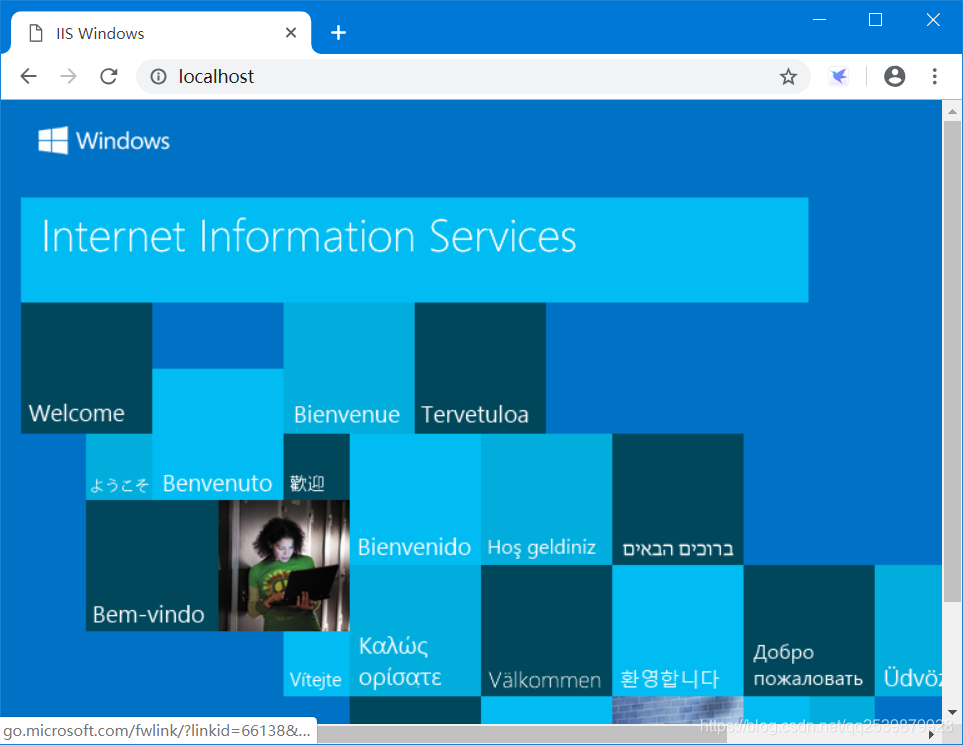Click the Welcome tile
Screen dimensions: 963x745
click(x=87, y=368)
